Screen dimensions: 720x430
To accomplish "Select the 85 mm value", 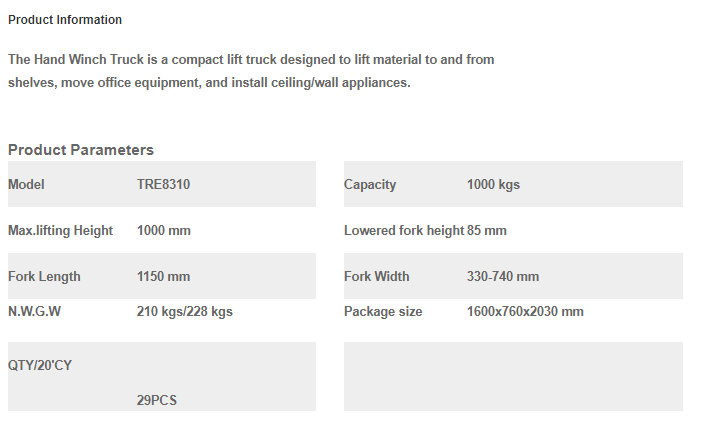I will tap(487, 230).
